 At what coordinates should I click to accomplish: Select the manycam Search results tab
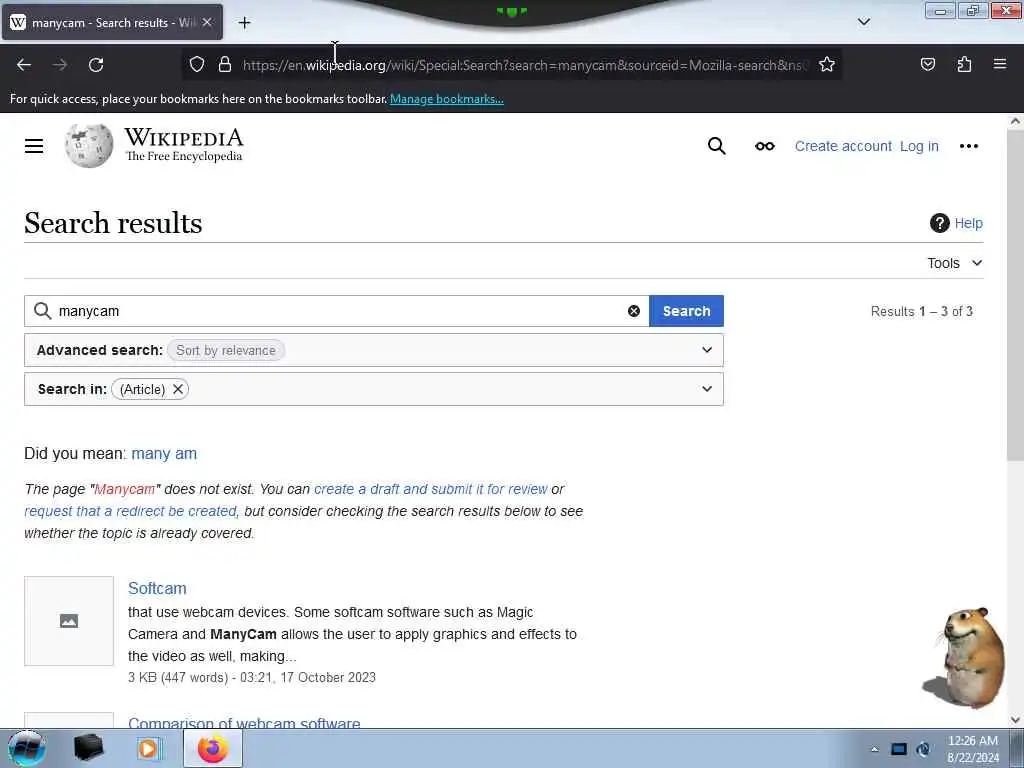(112, 22)
